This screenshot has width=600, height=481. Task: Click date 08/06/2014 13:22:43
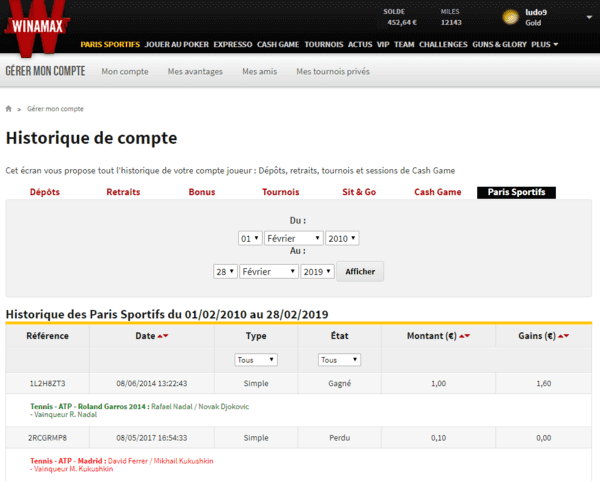click(x=152, y=383)
